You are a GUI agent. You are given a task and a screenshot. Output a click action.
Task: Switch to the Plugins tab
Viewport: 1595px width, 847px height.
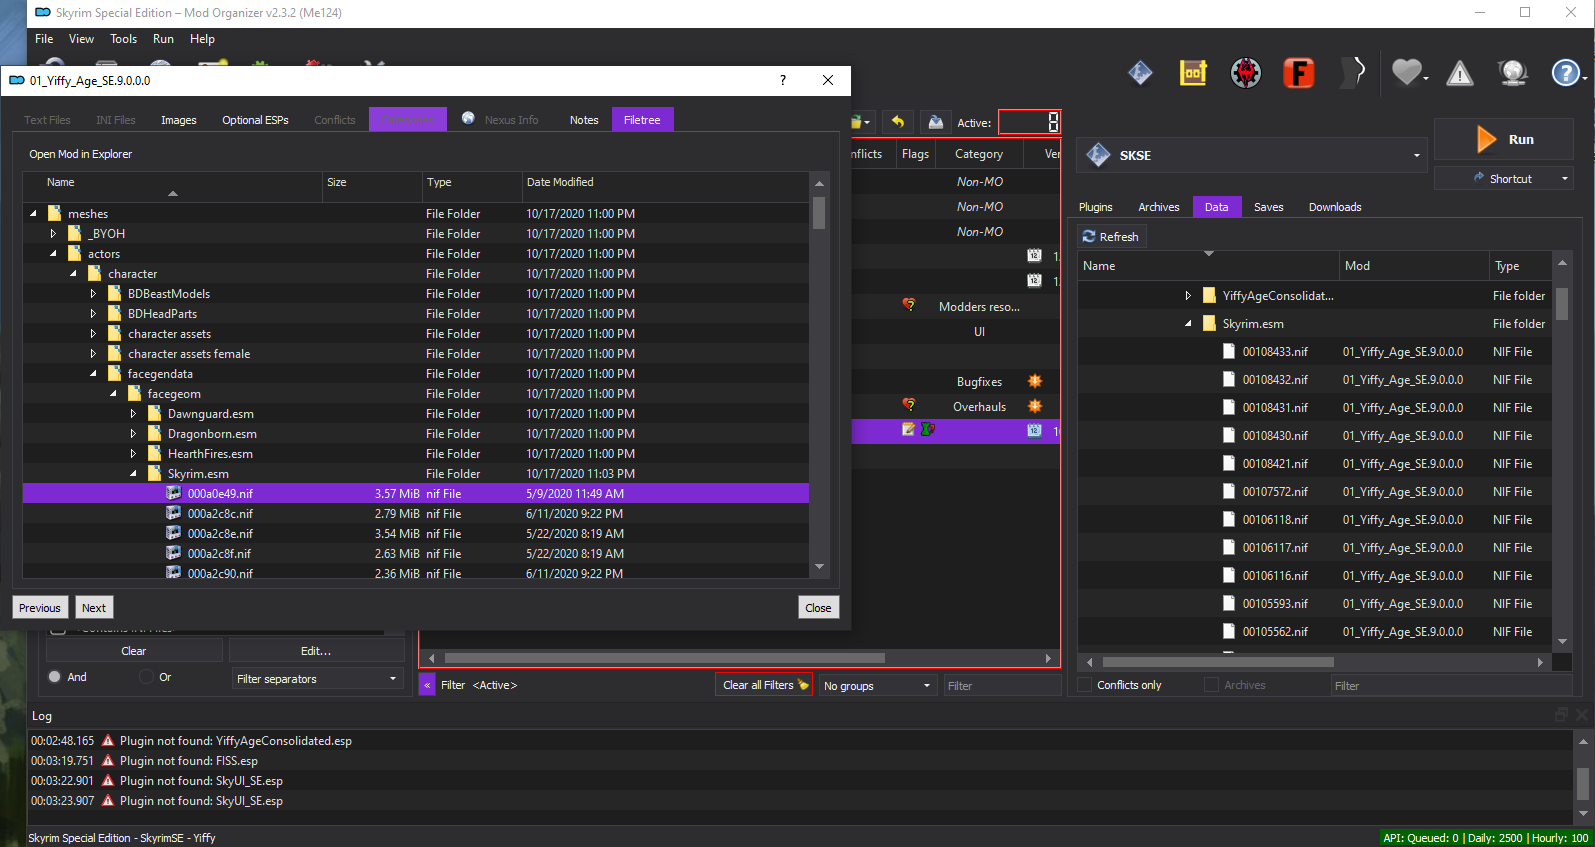point(1096,207)
